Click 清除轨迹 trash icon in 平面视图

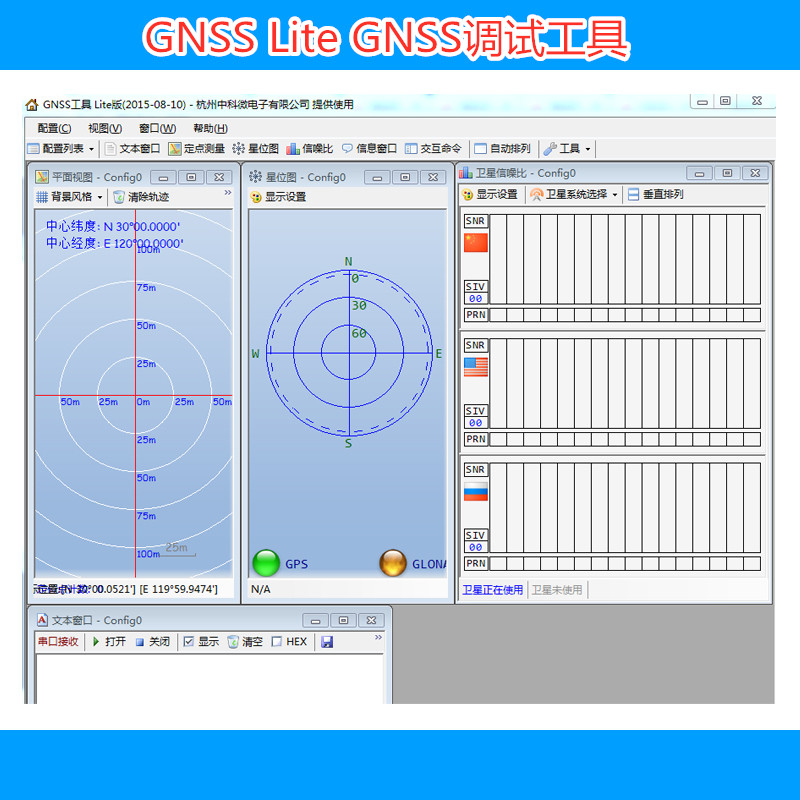click(x=119, y=197)
